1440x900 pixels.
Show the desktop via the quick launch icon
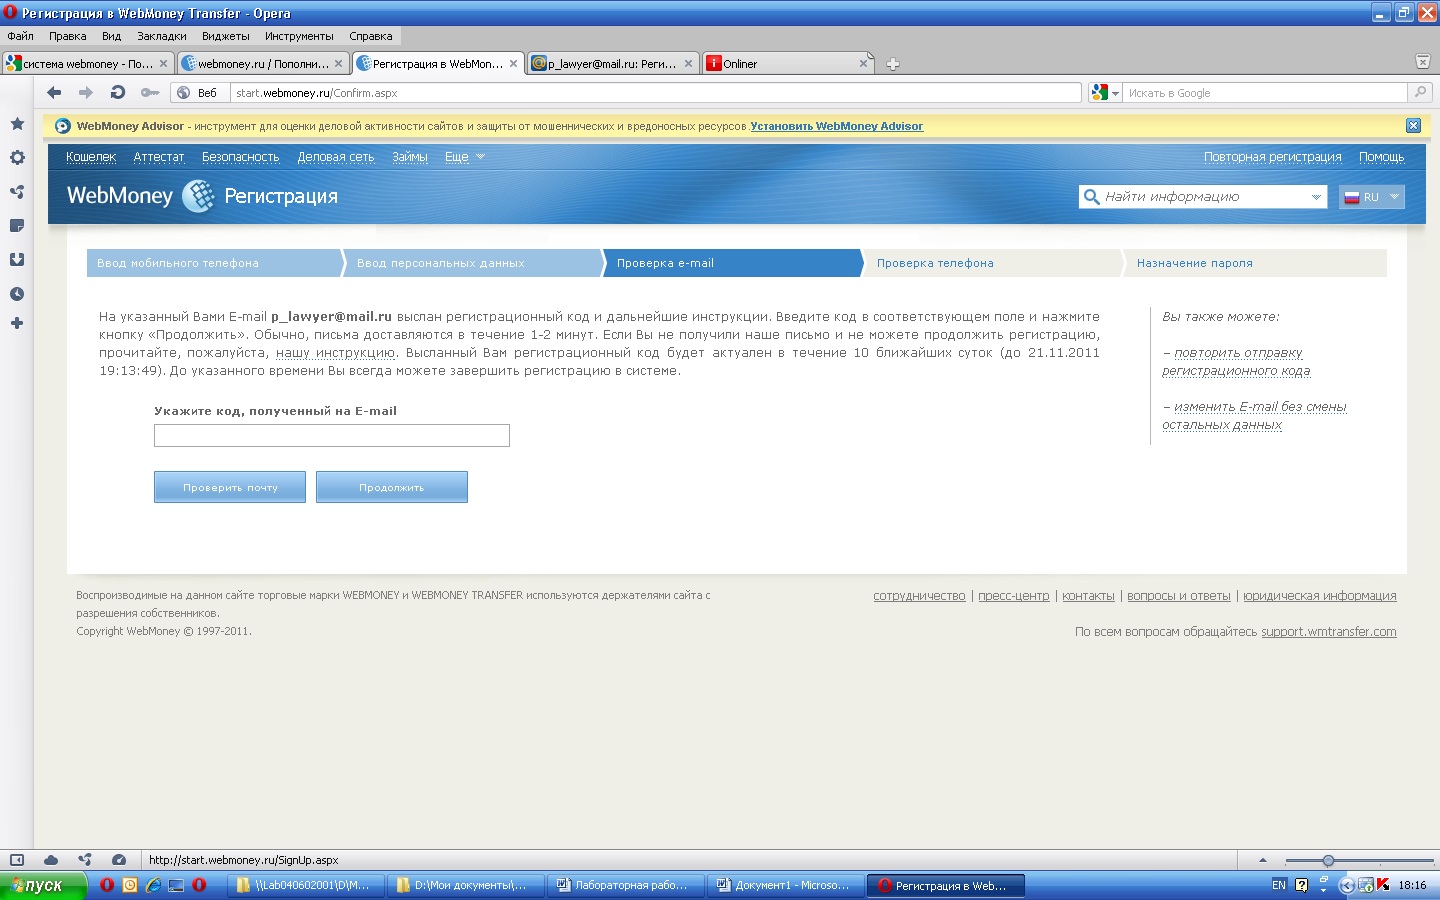(x=176, y=885)
